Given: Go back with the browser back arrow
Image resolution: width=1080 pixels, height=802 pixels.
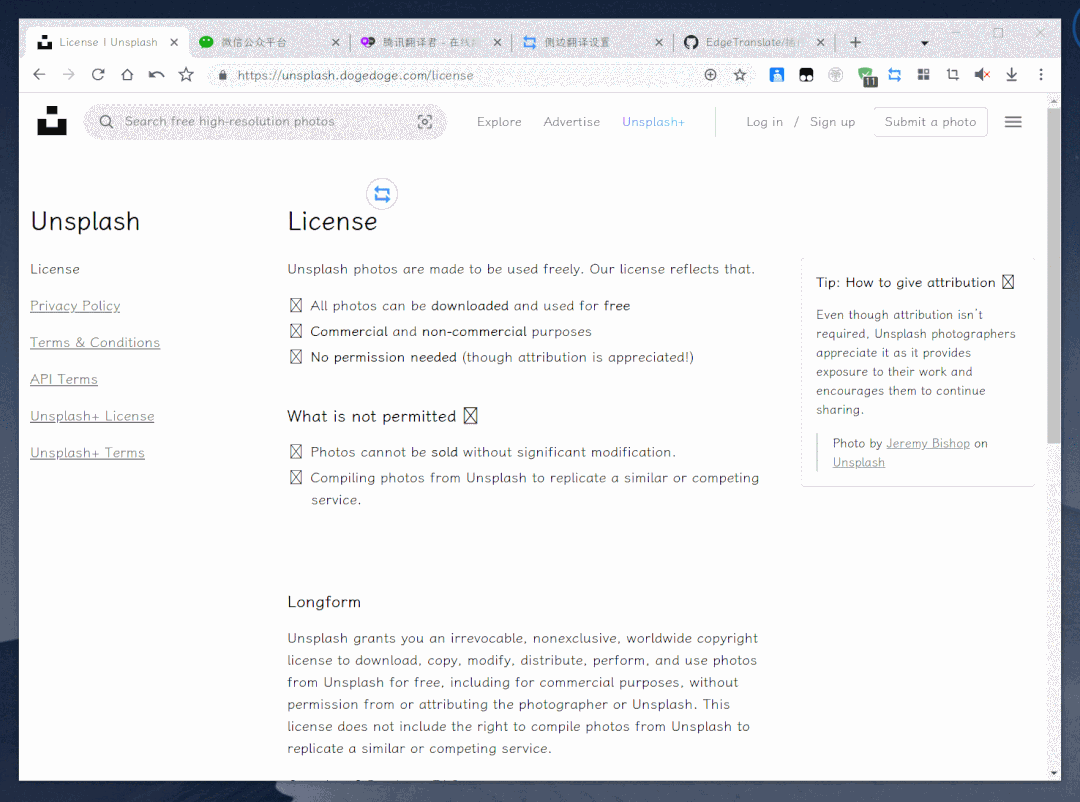Looking at the screenshot, I should point(39,74).
